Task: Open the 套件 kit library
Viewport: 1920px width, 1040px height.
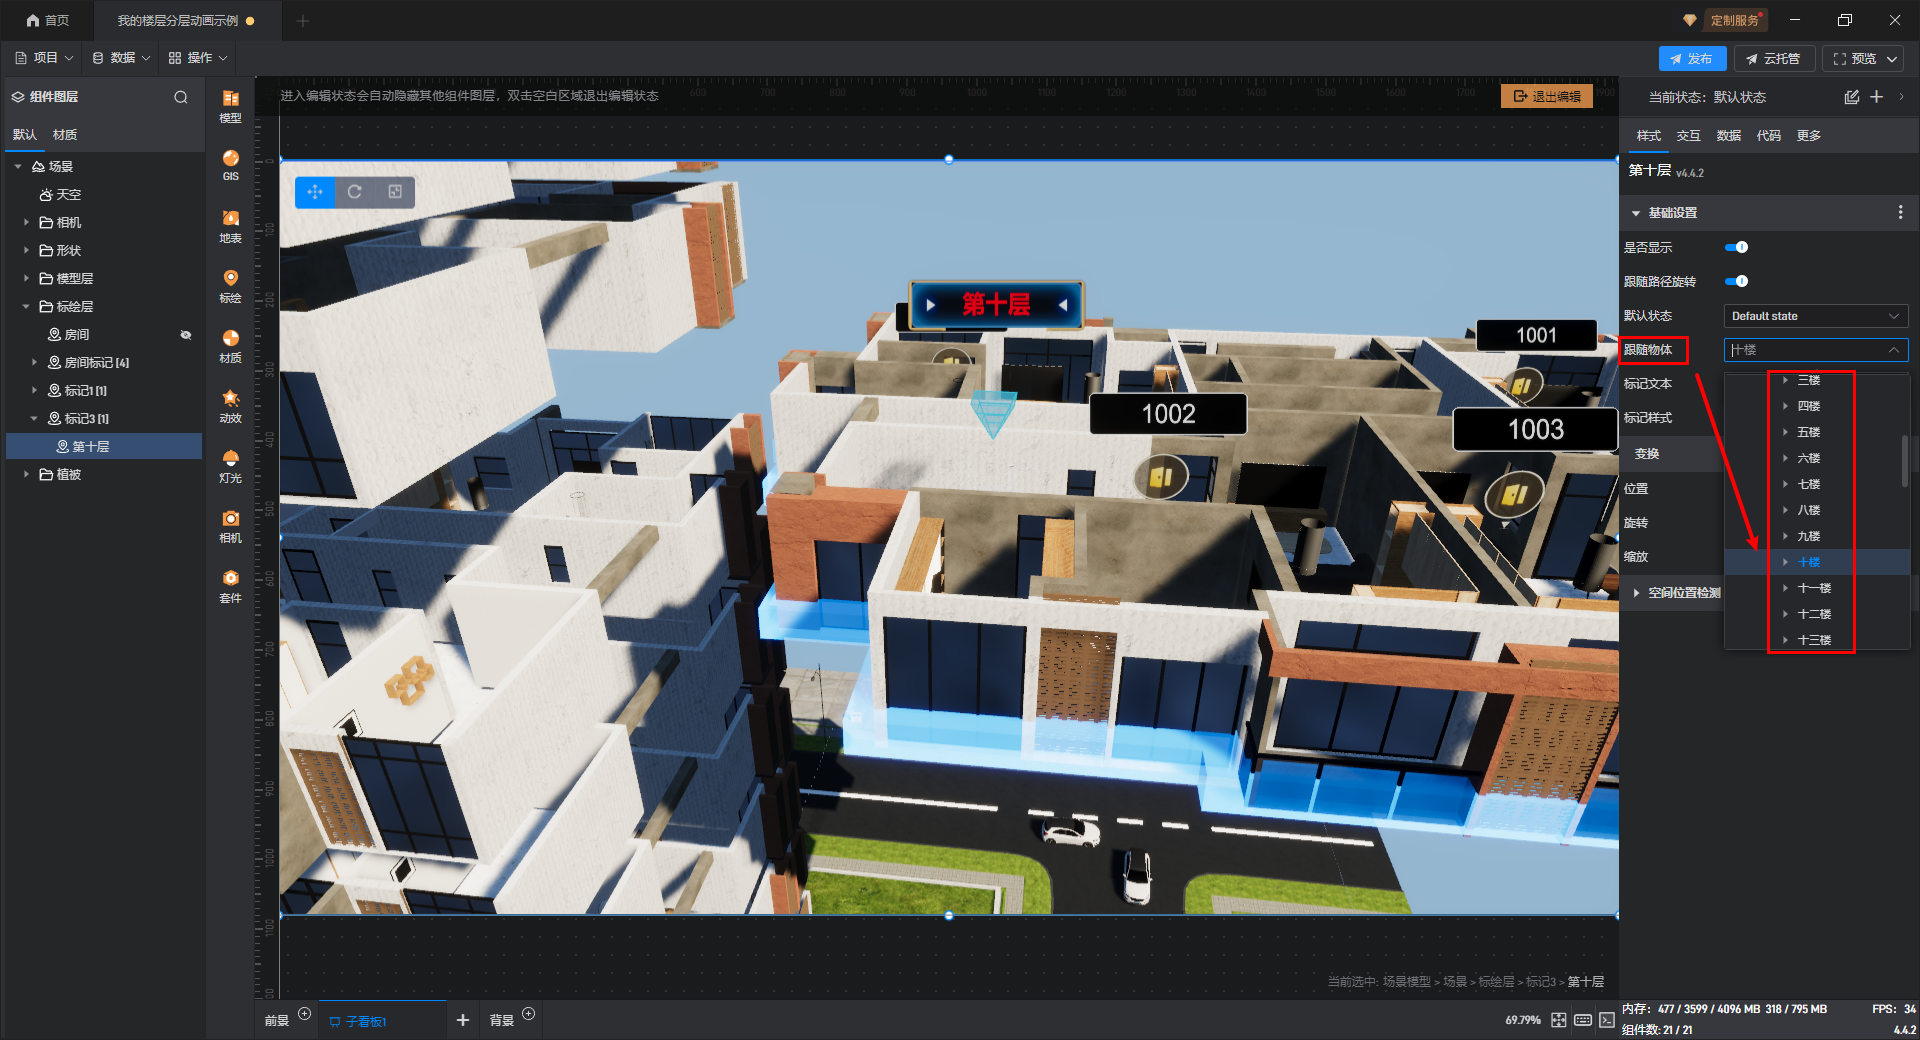Action: tap(230, 586)
